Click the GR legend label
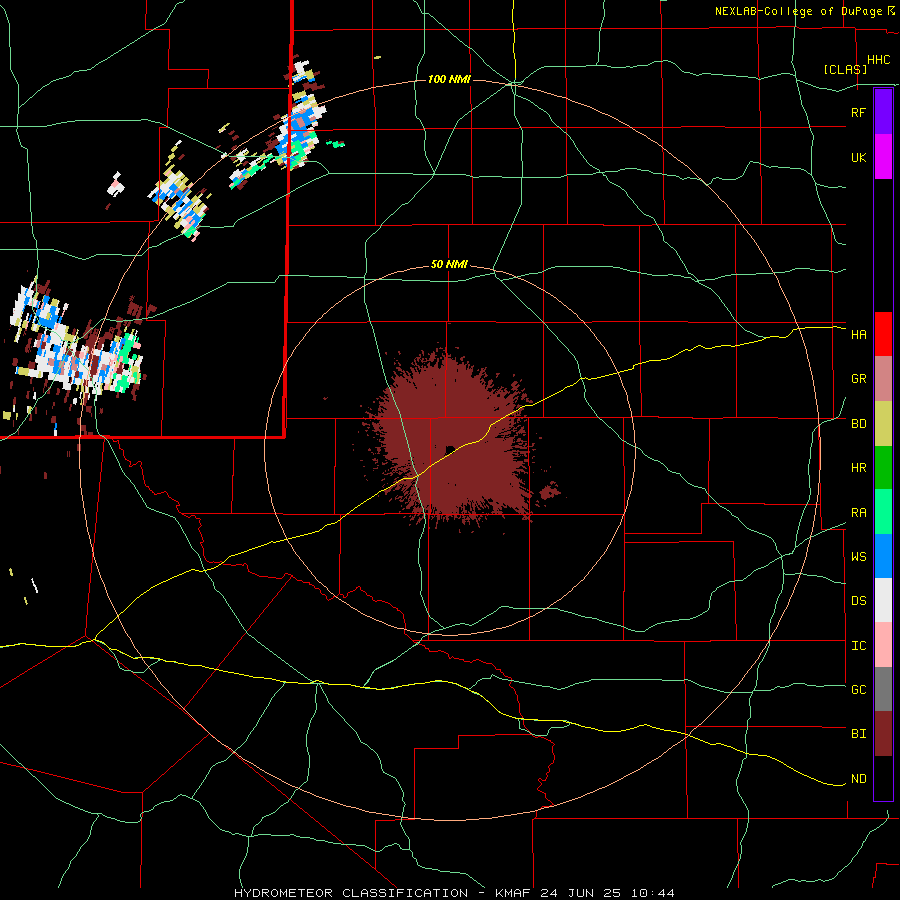The width and height of the screenshot is (900, 900). 858,379
